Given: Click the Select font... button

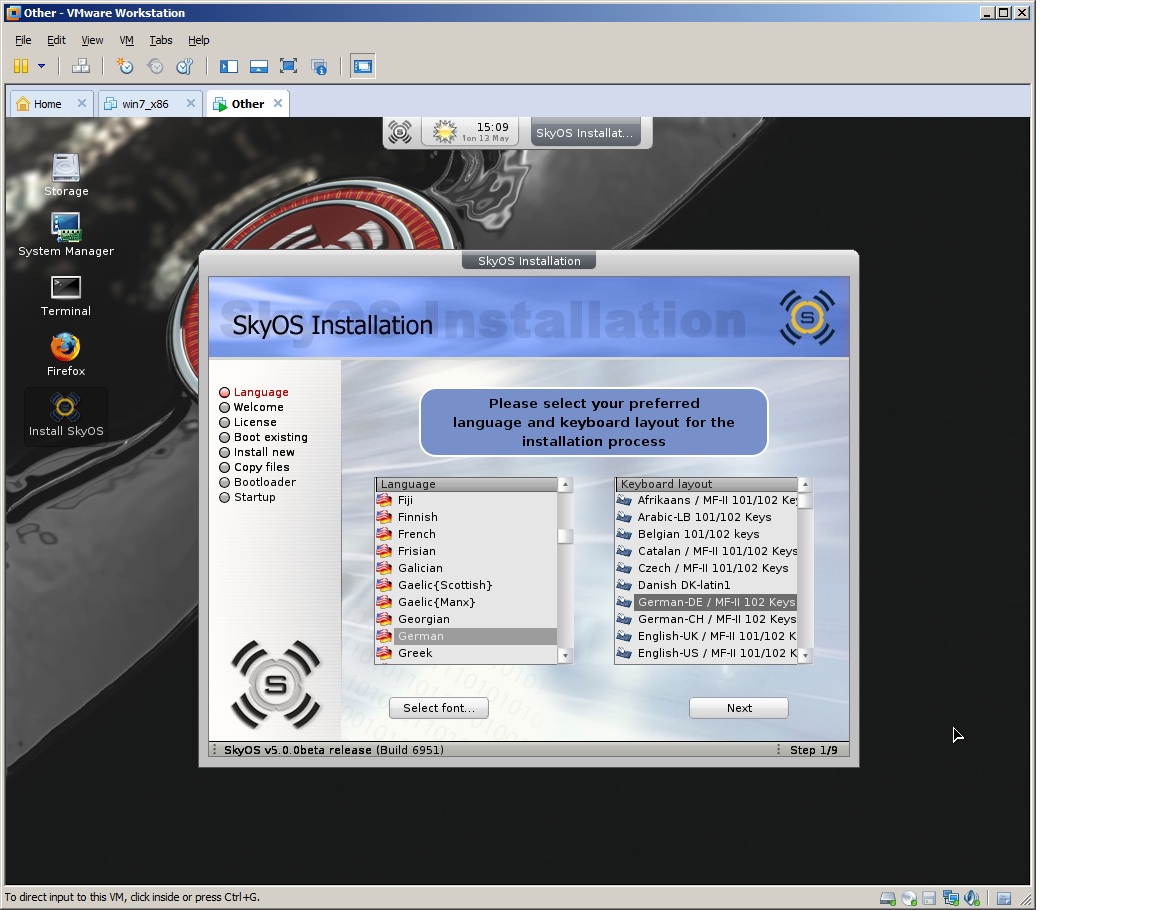Looking at the screenshot, I should point(438,708).
